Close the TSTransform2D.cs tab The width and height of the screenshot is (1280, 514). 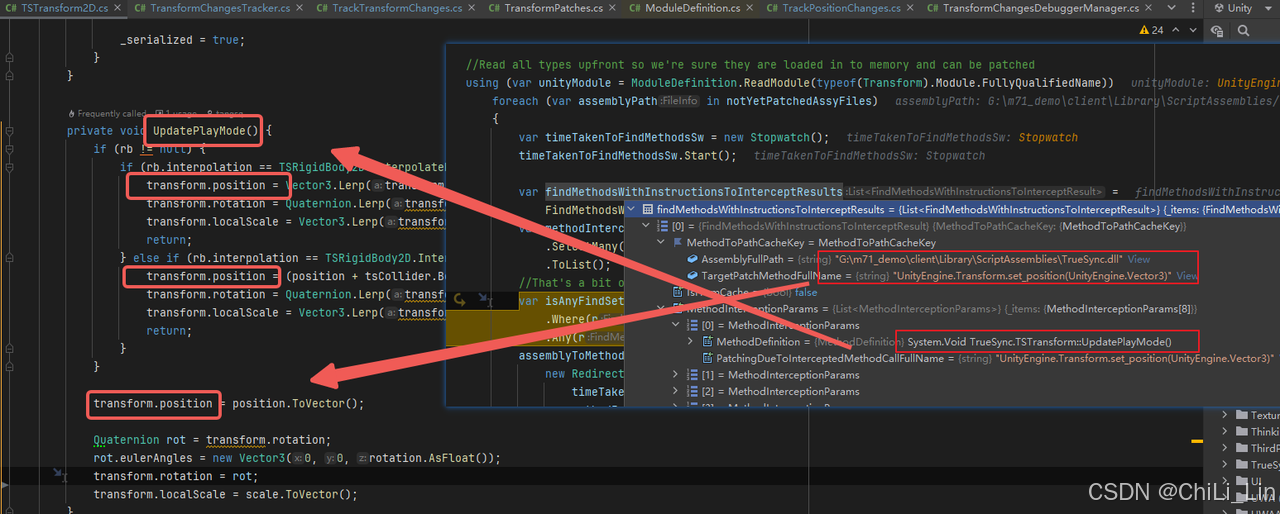115,8
